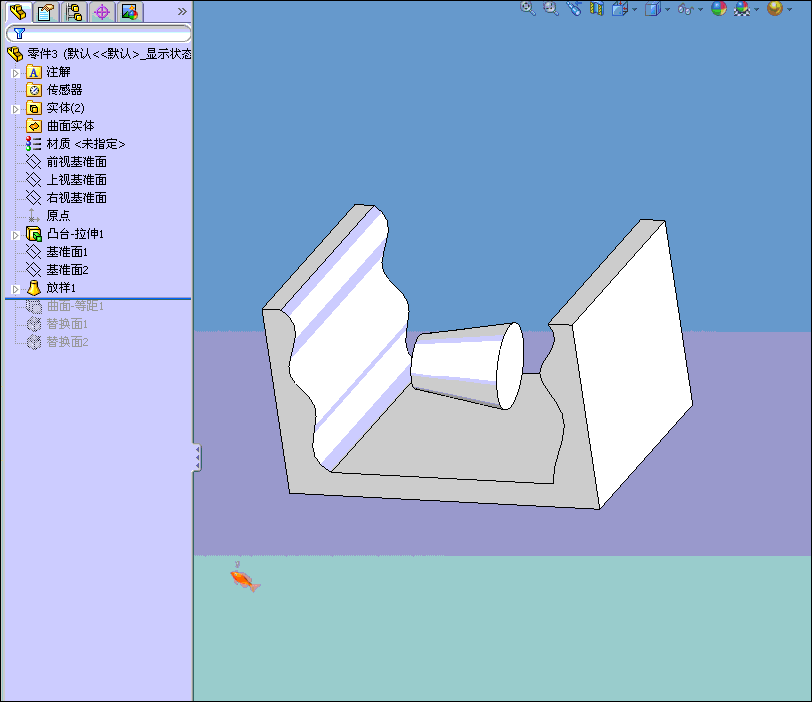Switch to the PropertyManager tab
The width and height of the screenshot is (812, 702).
pos(46,12)
